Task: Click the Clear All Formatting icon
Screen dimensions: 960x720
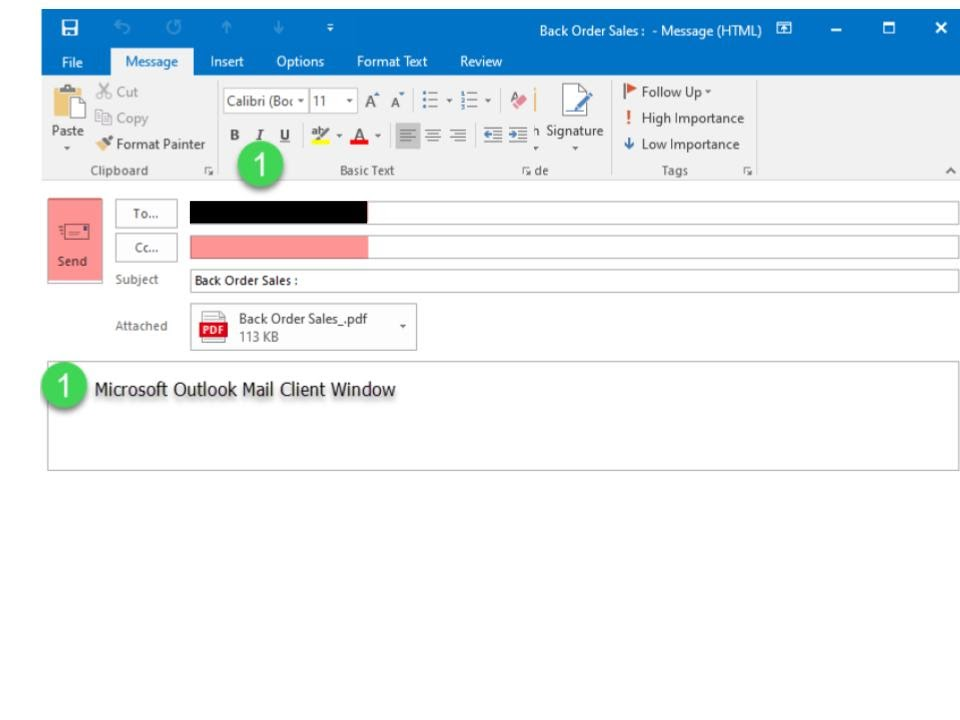Action: pos(517,101)
